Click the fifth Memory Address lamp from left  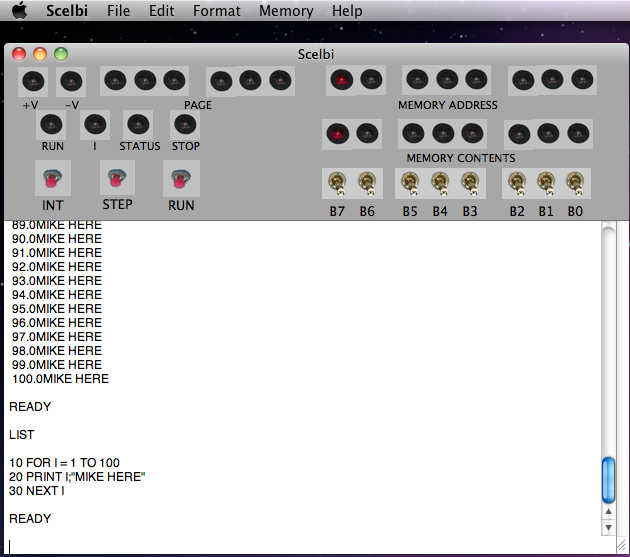(476, 80)
